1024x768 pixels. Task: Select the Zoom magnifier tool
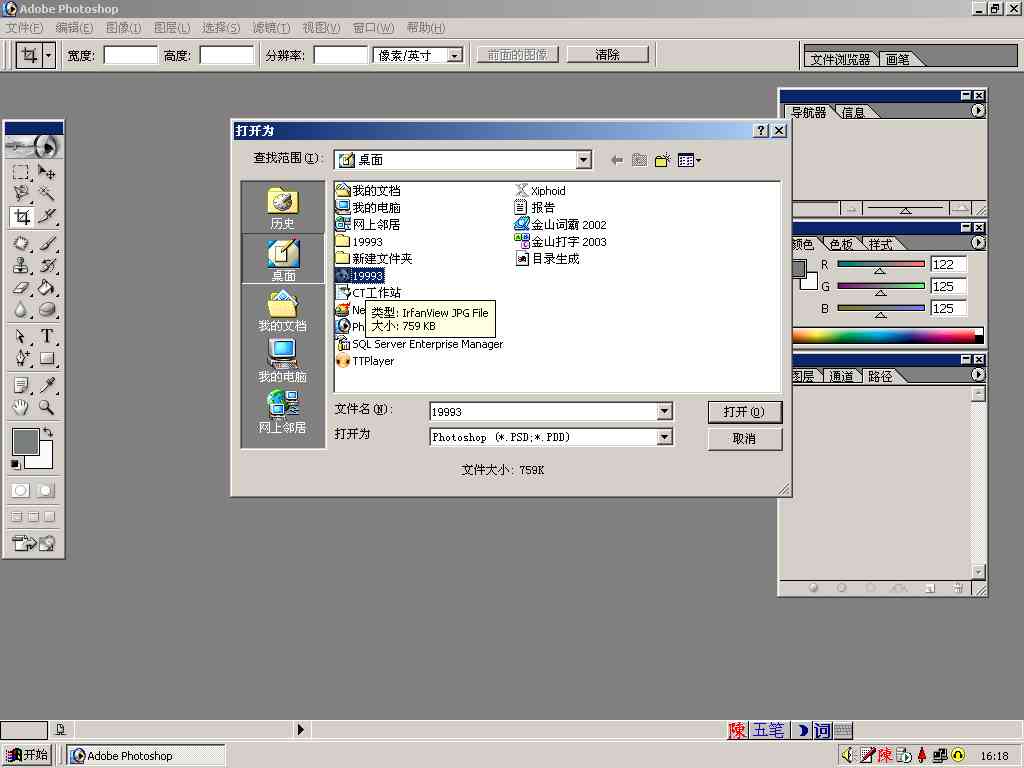(46, 408)
